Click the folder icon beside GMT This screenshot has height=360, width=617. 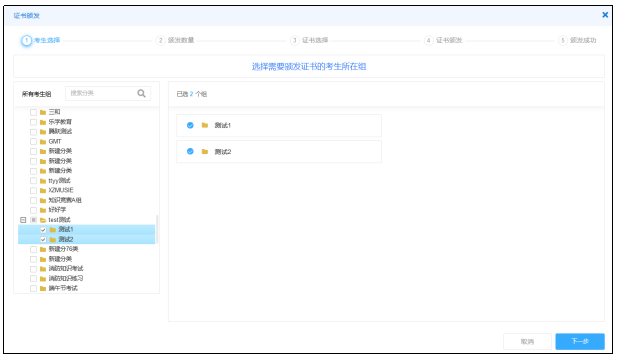point(43,142)
